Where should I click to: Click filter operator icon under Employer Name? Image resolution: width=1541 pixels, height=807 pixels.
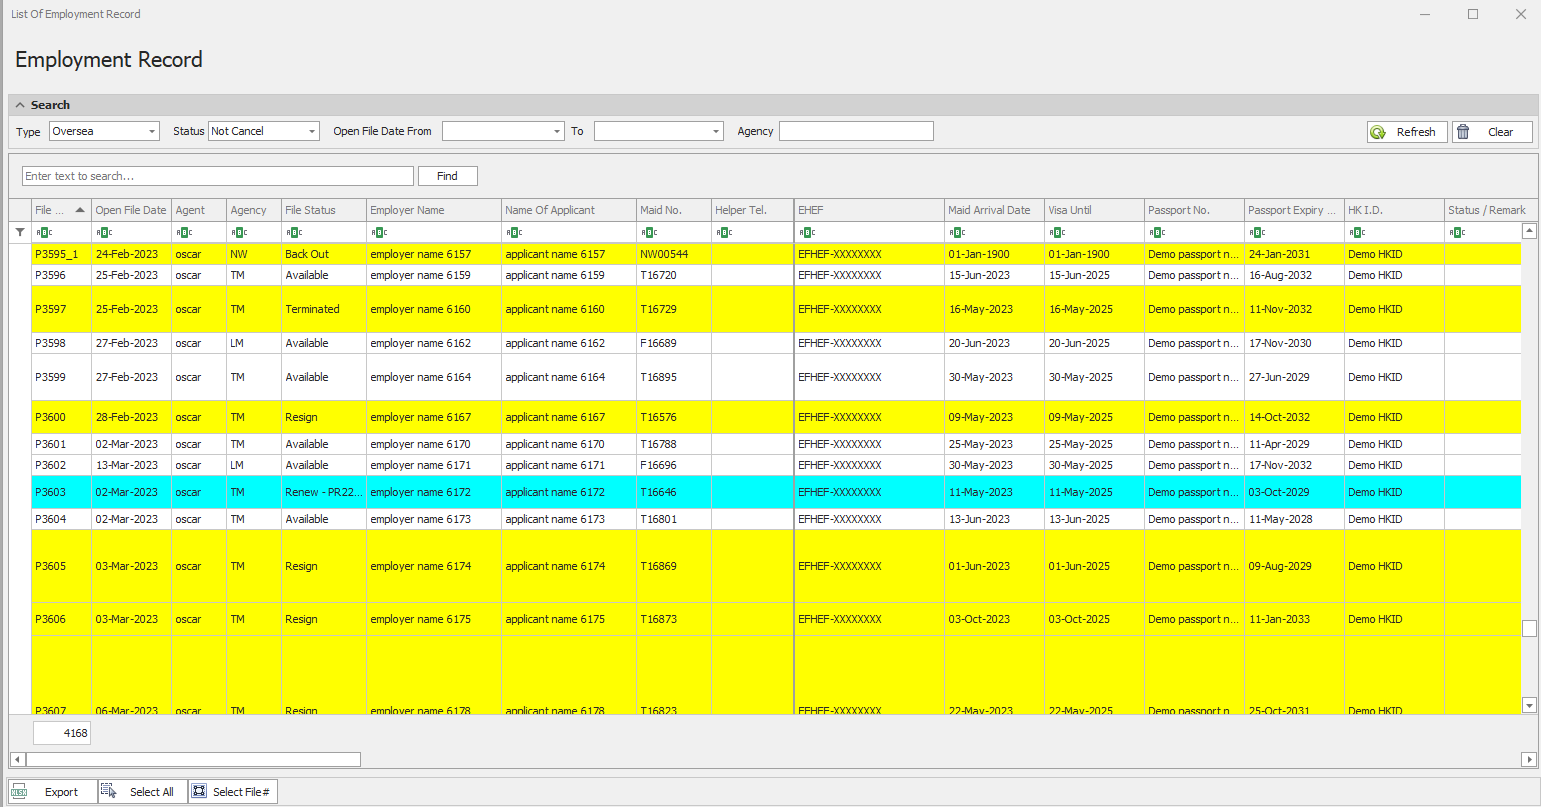point(379,232)
